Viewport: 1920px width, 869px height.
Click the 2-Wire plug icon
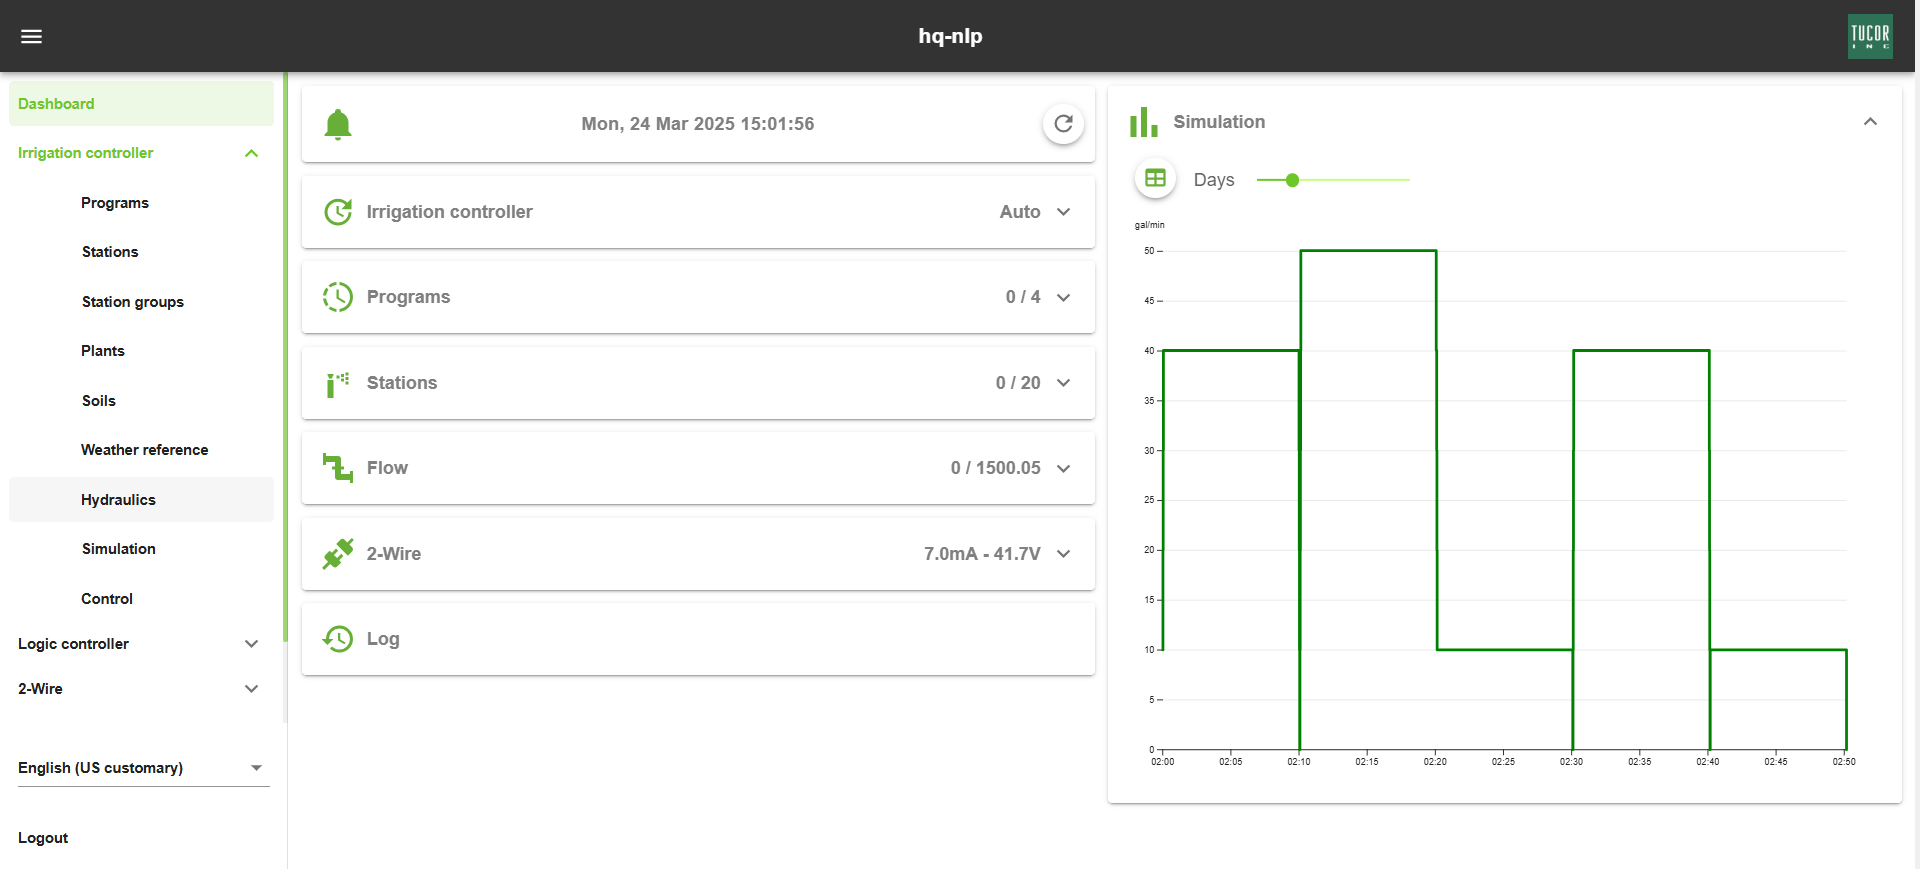[x=338, y=553]
